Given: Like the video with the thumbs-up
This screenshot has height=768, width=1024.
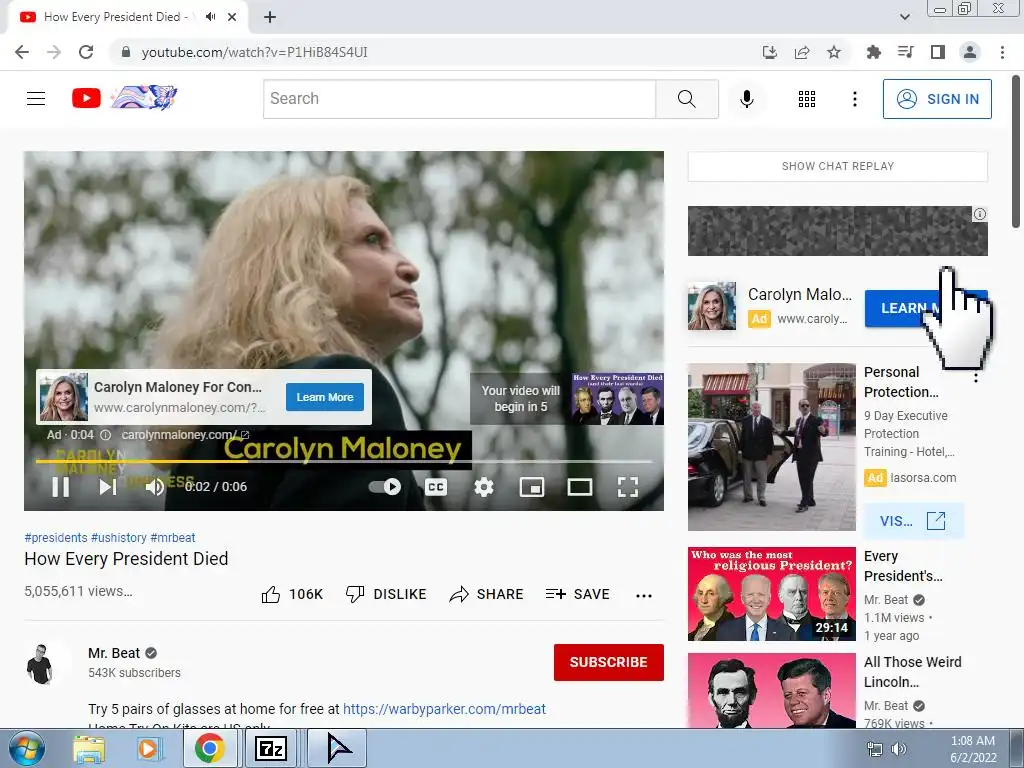Looking at the screenshot, I should (x=292, y=594).
